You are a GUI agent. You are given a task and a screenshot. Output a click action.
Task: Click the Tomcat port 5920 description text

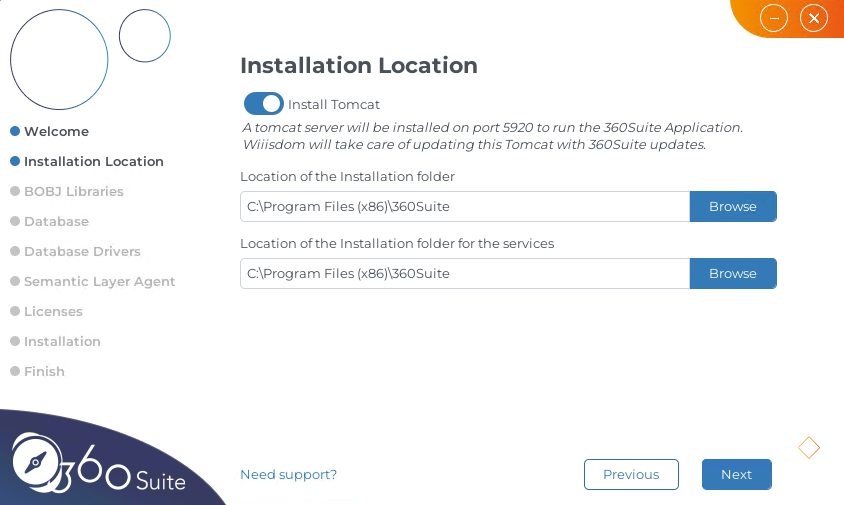click(x=493, y=136)
